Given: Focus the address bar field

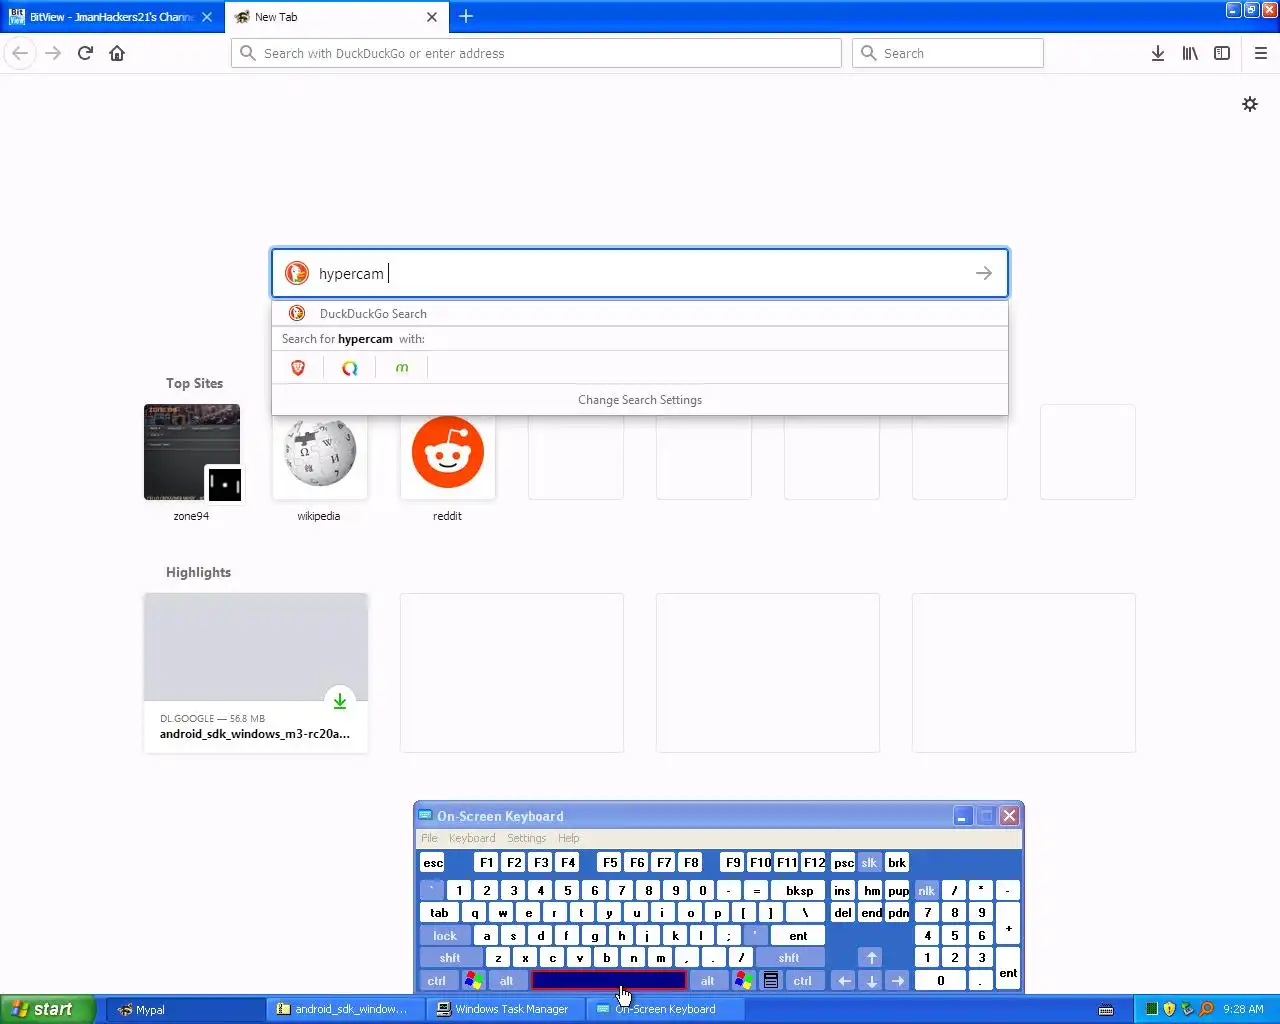Looking at the screenshot, I should pyautogui.click(x=536, y=53).
